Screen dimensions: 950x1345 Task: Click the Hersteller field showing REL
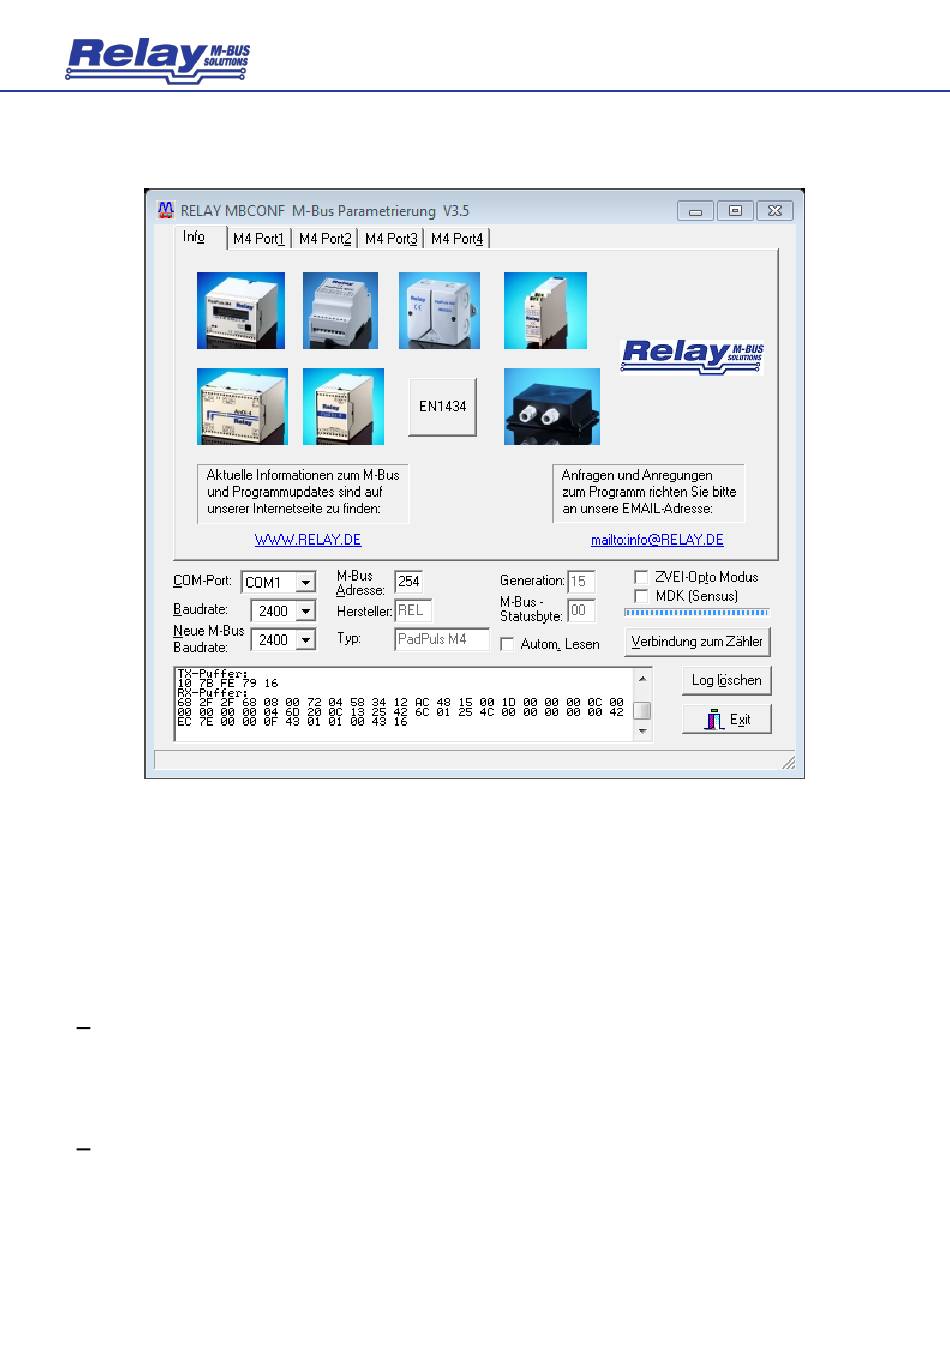(413, 611)
